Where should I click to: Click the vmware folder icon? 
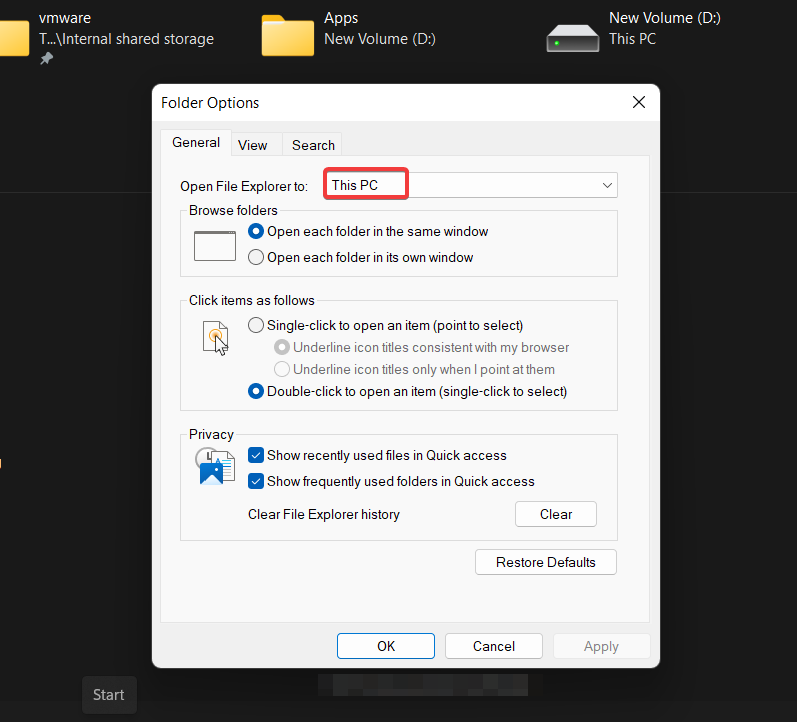coord(12,36)
